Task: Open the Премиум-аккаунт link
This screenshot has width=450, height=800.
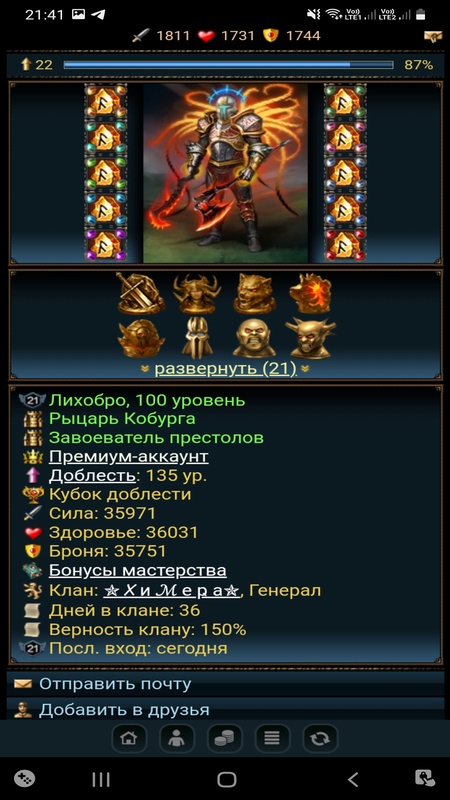Action: point(129,456)
